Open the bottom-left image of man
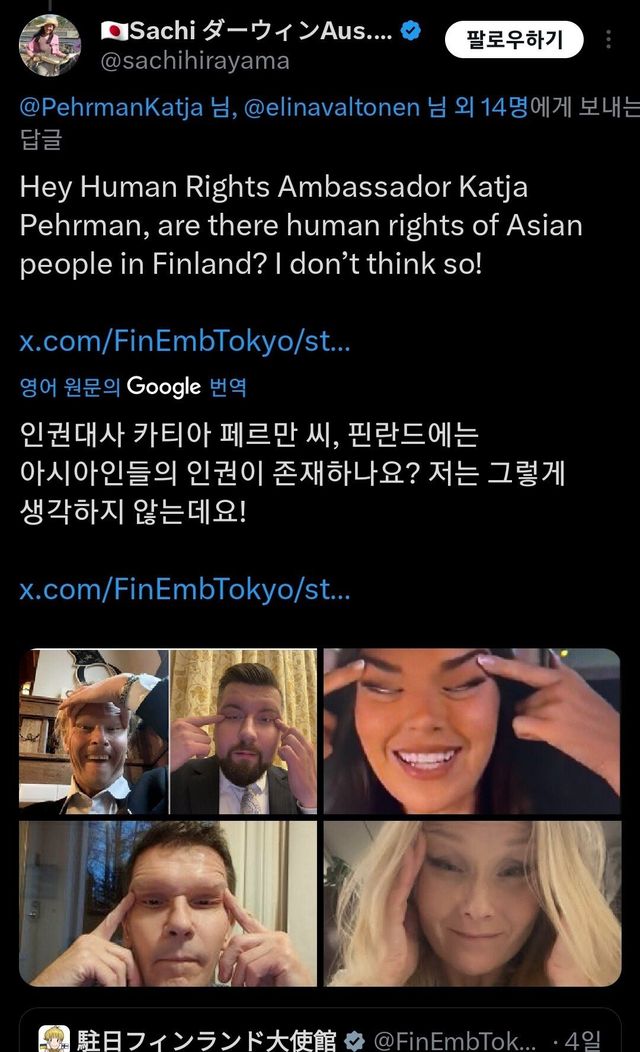 pos(168,904)
